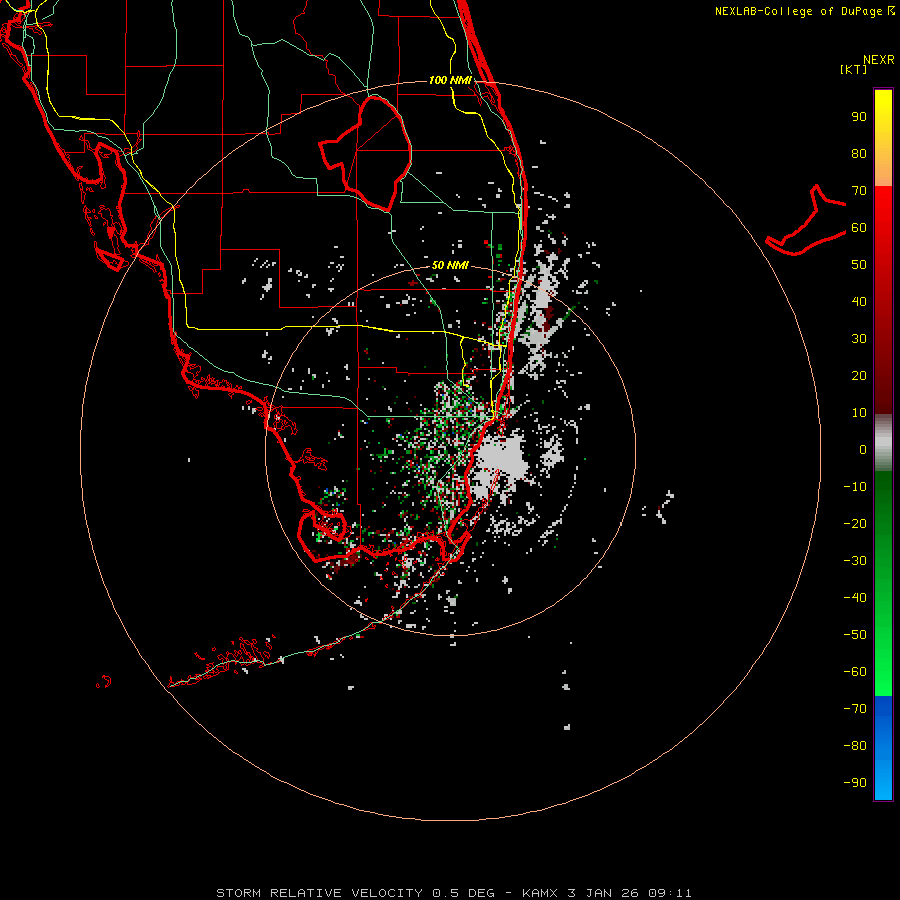The width and height of the screenshot is (900, 900).
Task: Click the Bahamas island outline at the right edge of the map
Action: point(806,220)
